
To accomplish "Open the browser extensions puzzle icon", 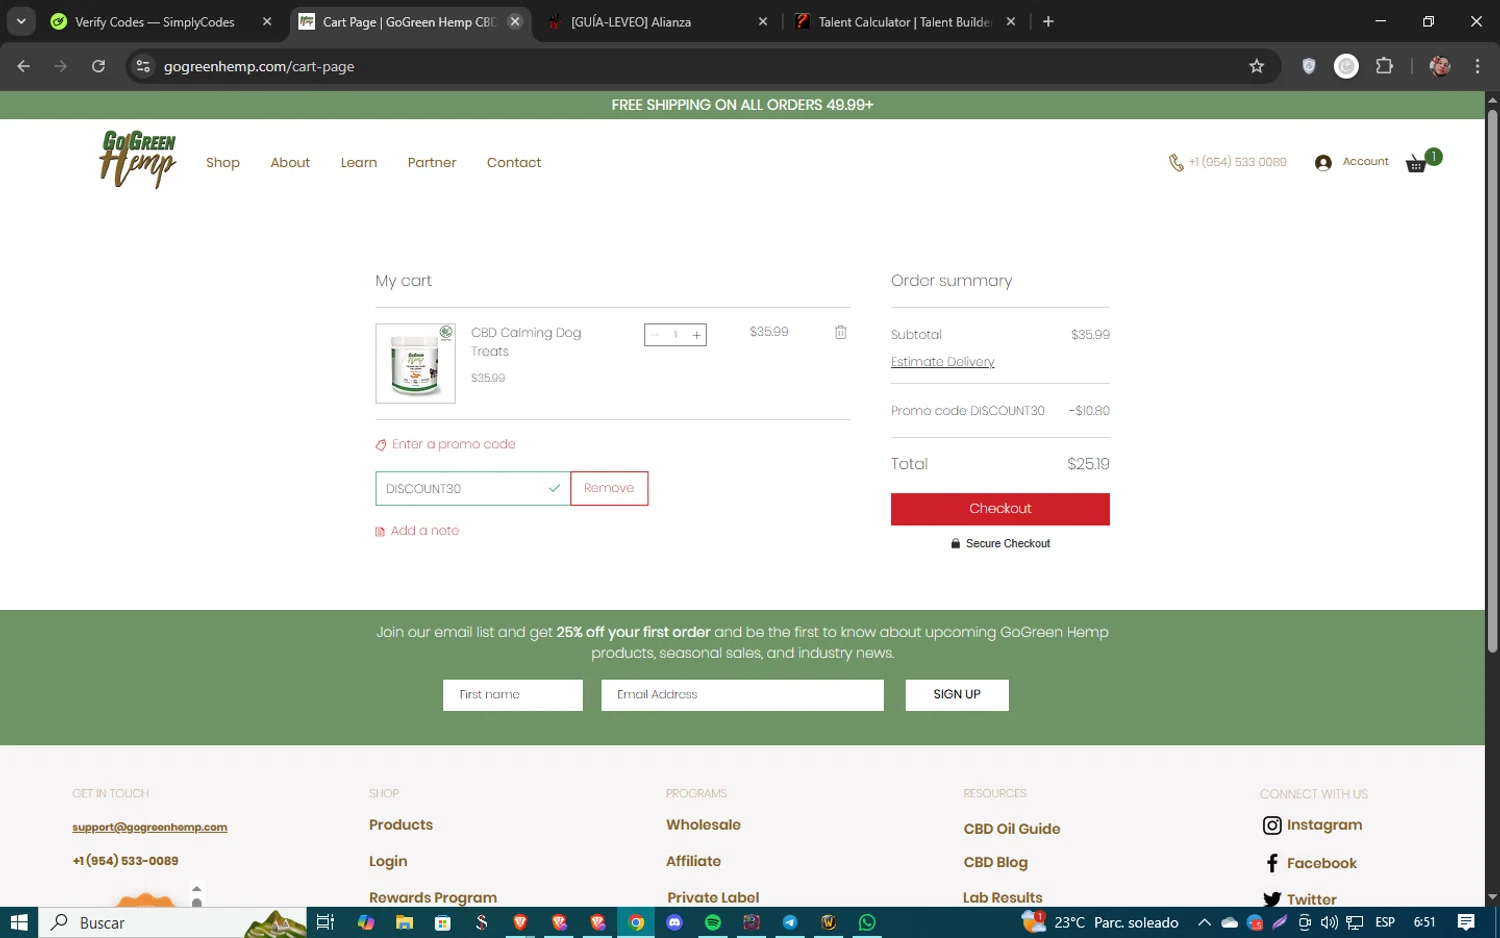I will (x=1384, y=66).
